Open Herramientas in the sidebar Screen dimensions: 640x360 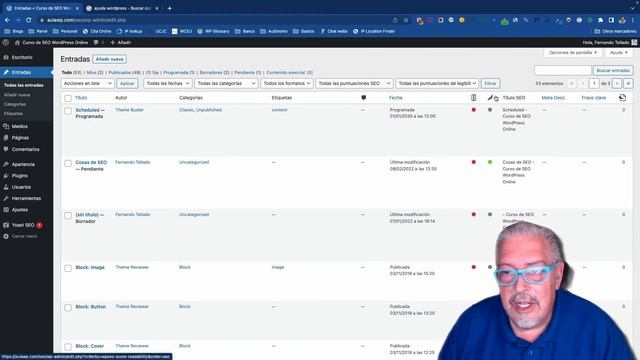pyautogui.click(x=27, y=198)
